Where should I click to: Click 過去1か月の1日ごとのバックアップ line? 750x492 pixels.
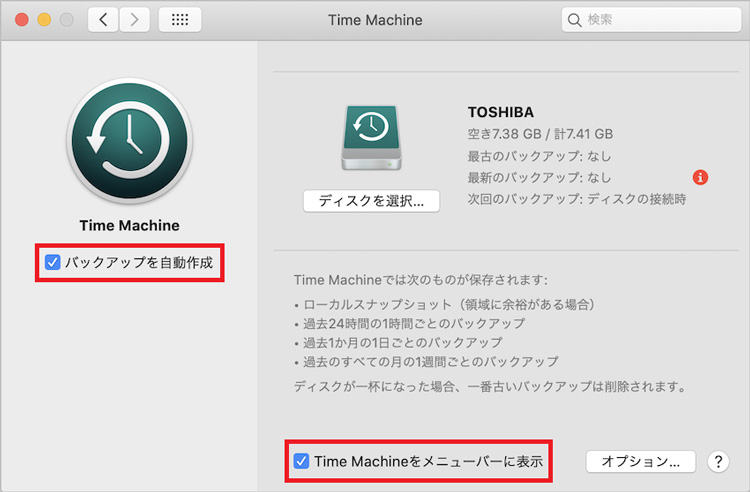(398, 343)
